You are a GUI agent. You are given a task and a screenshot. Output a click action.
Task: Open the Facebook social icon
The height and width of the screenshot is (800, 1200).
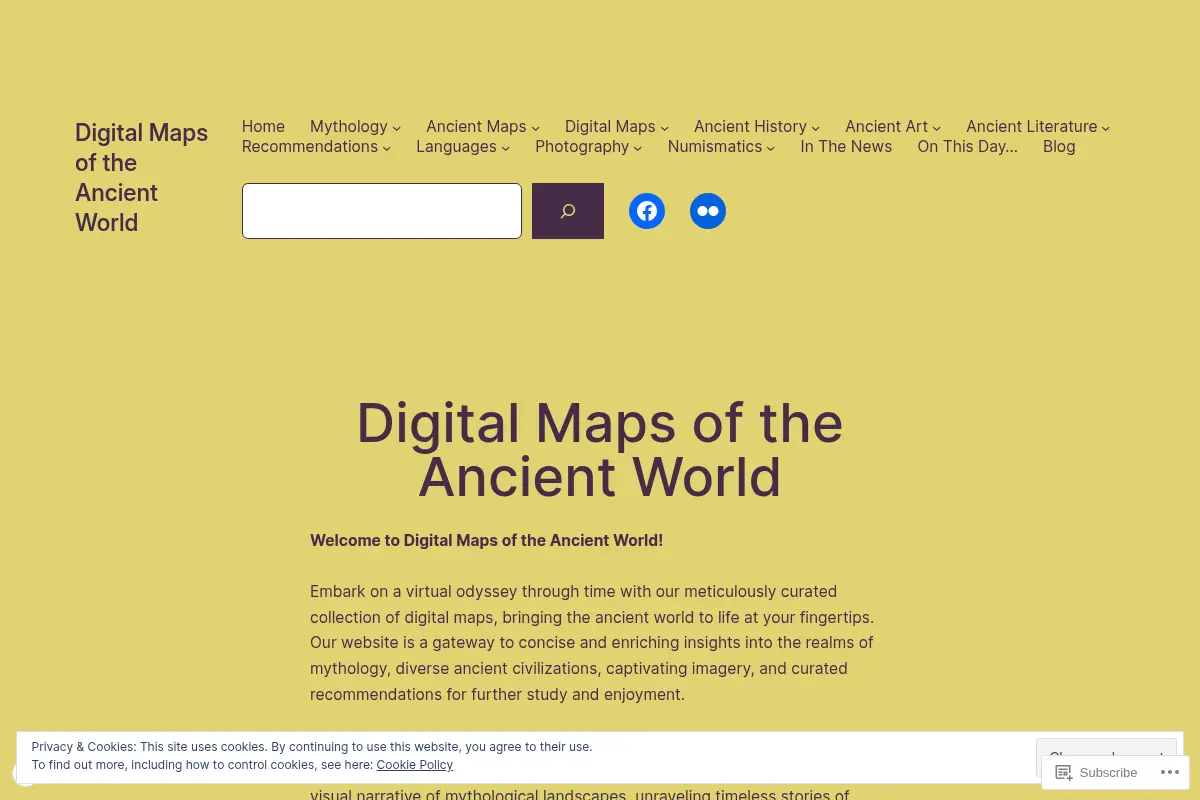pos(647,211)
